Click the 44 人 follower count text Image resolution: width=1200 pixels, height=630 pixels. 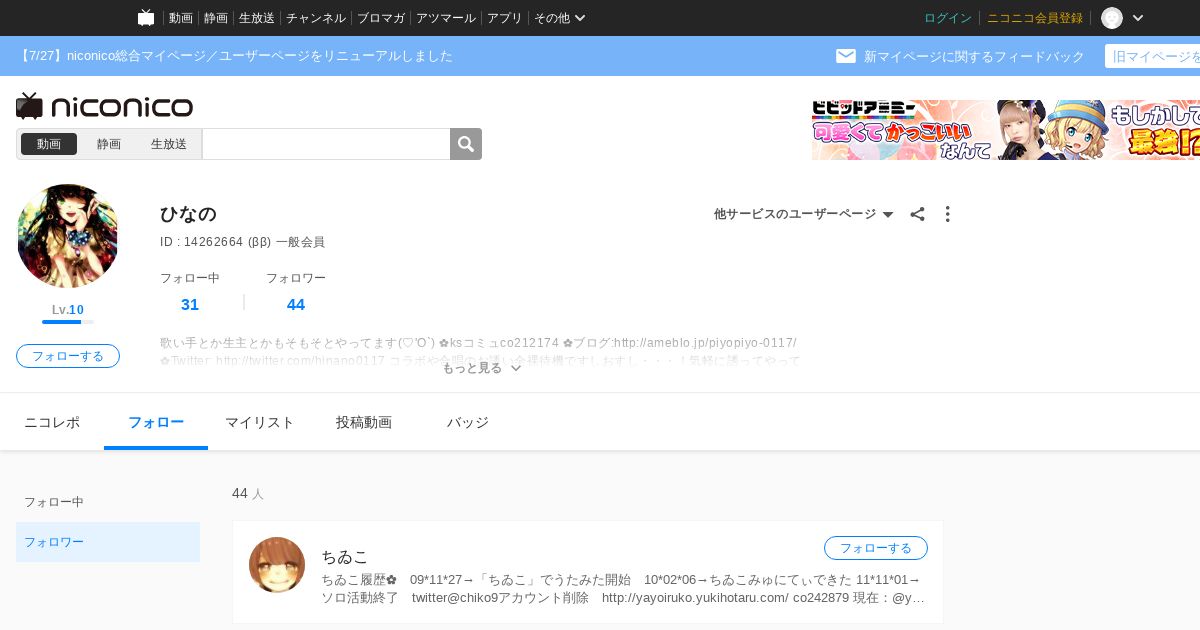point(248,493)
